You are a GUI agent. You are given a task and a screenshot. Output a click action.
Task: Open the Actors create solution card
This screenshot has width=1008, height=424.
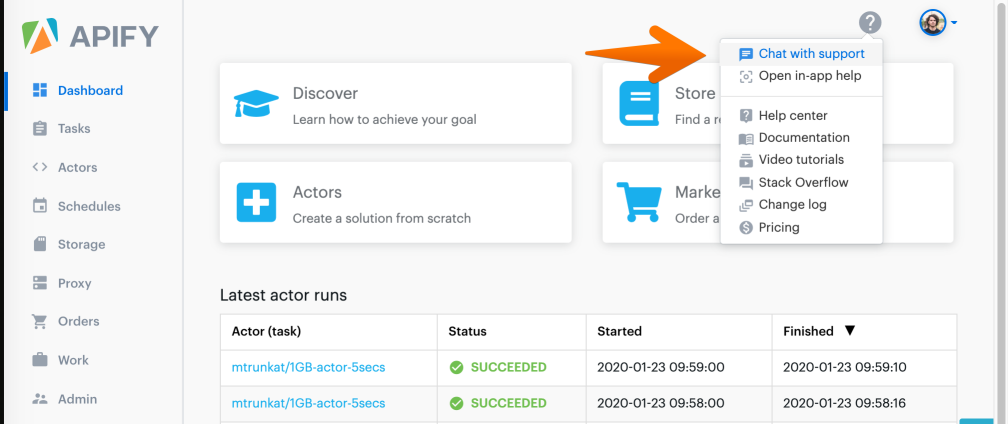(395, 202)
